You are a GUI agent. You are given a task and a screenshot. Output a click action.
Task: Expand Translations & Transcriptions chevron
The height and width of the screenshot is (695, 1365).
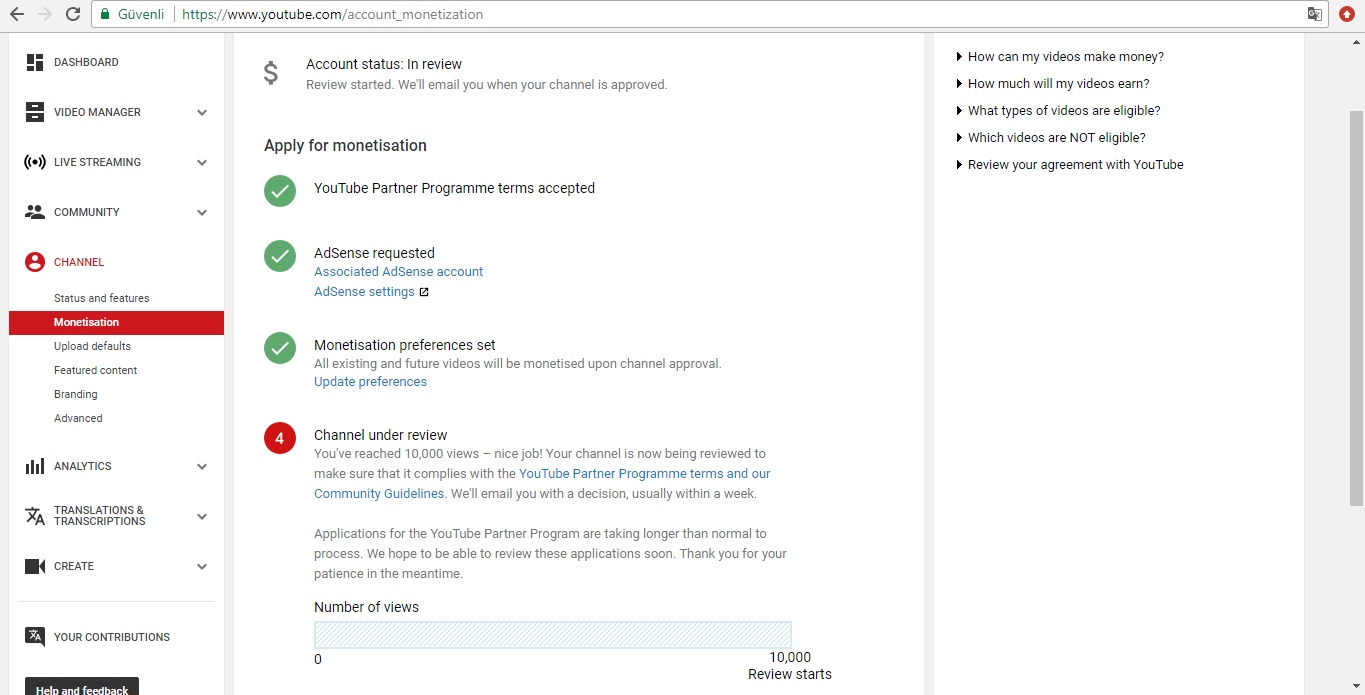click(x=202, y=517)
